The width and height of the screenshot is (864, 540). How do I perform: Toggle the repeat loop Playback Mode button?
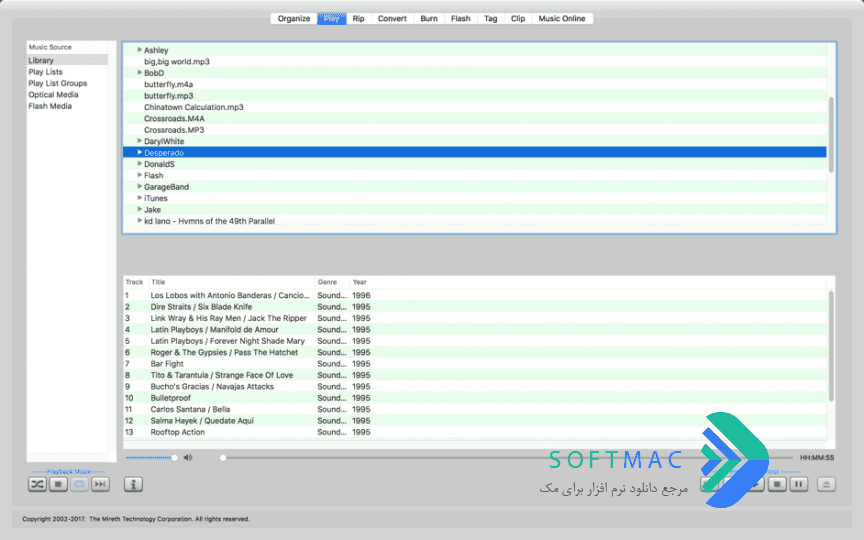pos(79,484)
